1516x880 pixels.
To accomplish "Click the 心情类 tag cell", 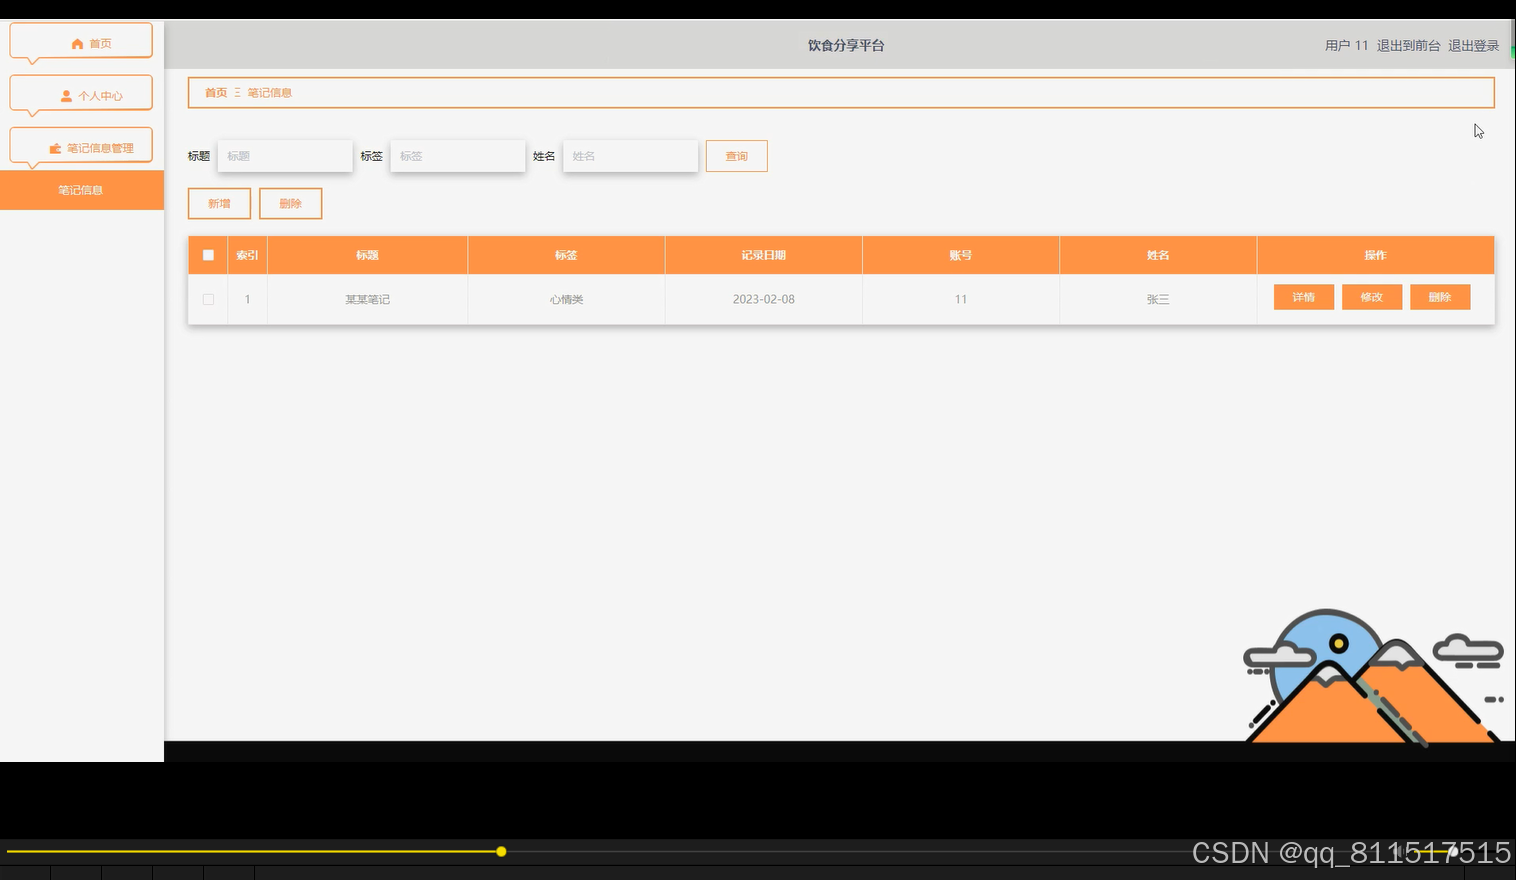I will pos(566,299).
